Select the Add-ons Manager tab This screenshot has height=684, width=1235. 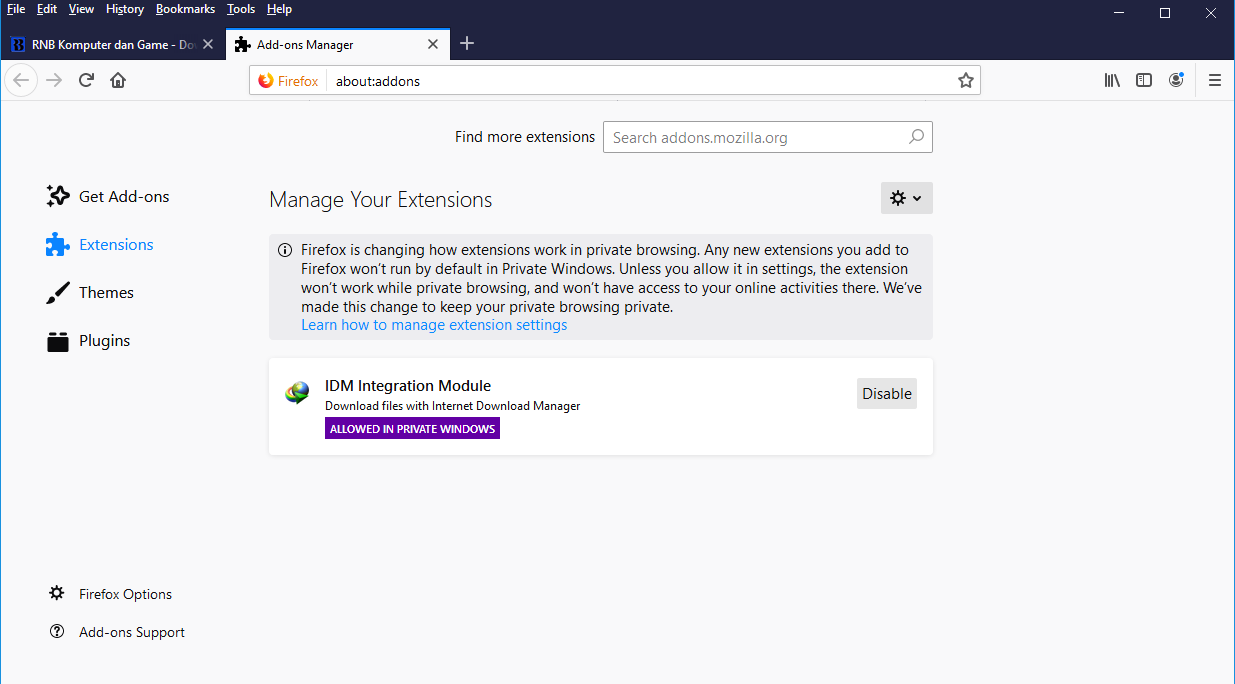(338, 44)
